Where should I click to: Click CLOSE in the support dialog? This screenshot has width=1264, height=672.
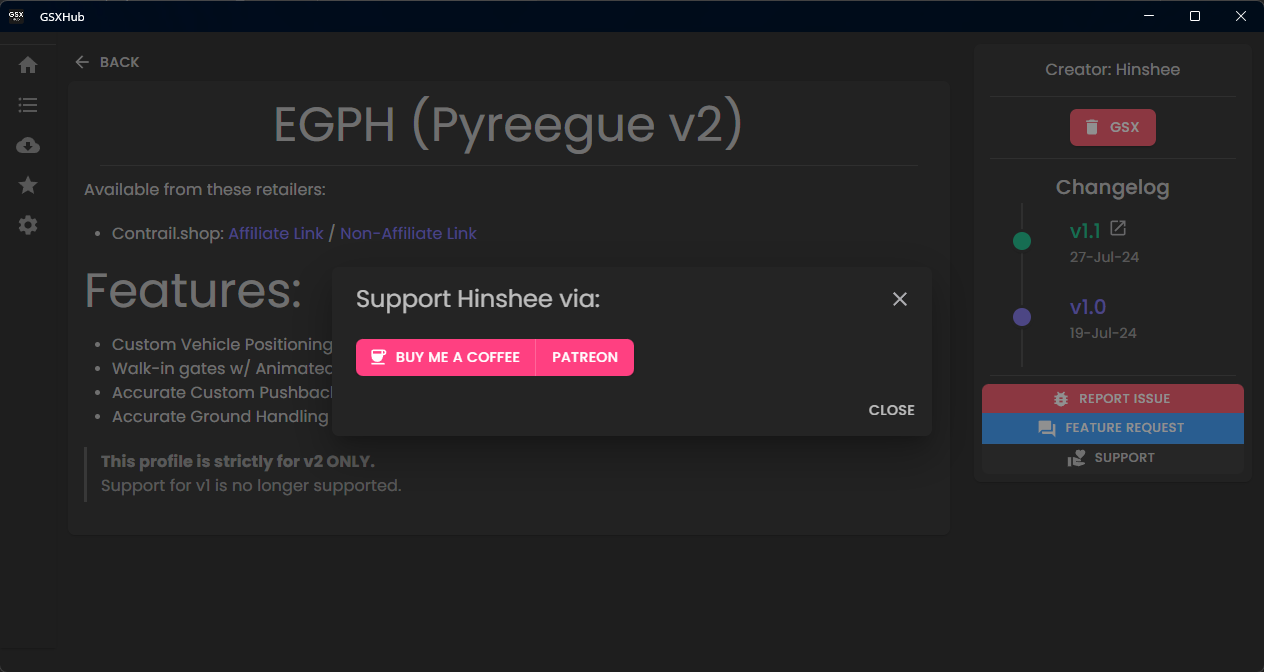(x=892, y=410)
